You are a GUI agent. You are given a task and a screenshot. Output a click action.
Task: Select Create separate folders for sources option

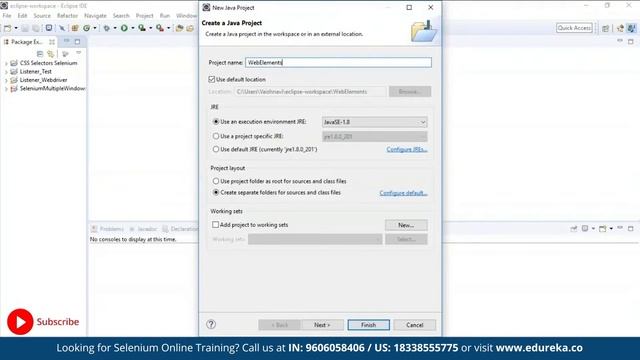(216, 192)
